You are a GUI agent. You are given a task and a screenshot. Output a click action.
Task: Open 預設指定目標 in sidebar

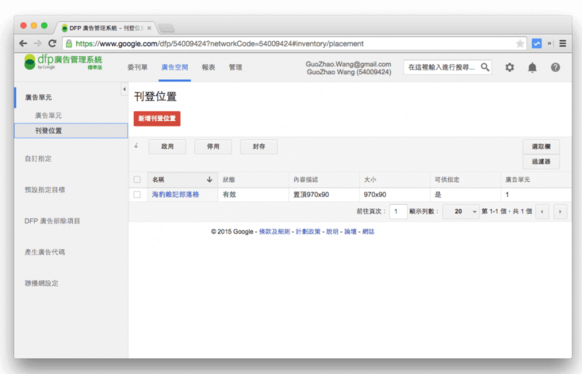coord(45,190)
